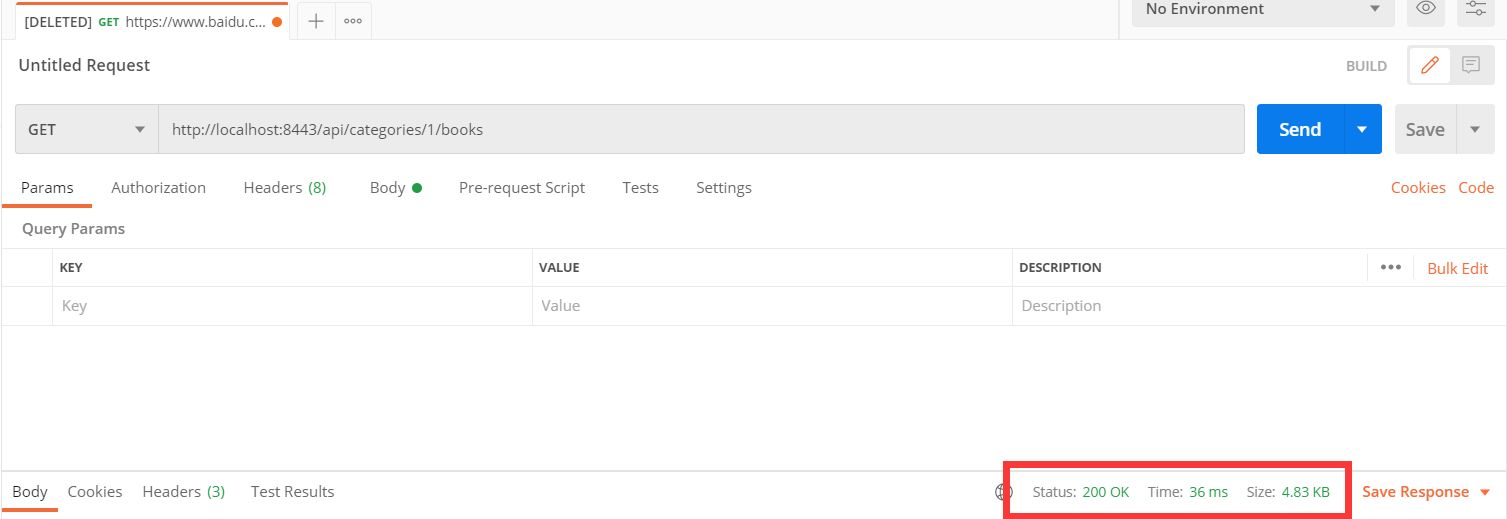Click the globe network icon in response bar
The width and height of the screenshot is (1507, 519).
[1004, 492]
